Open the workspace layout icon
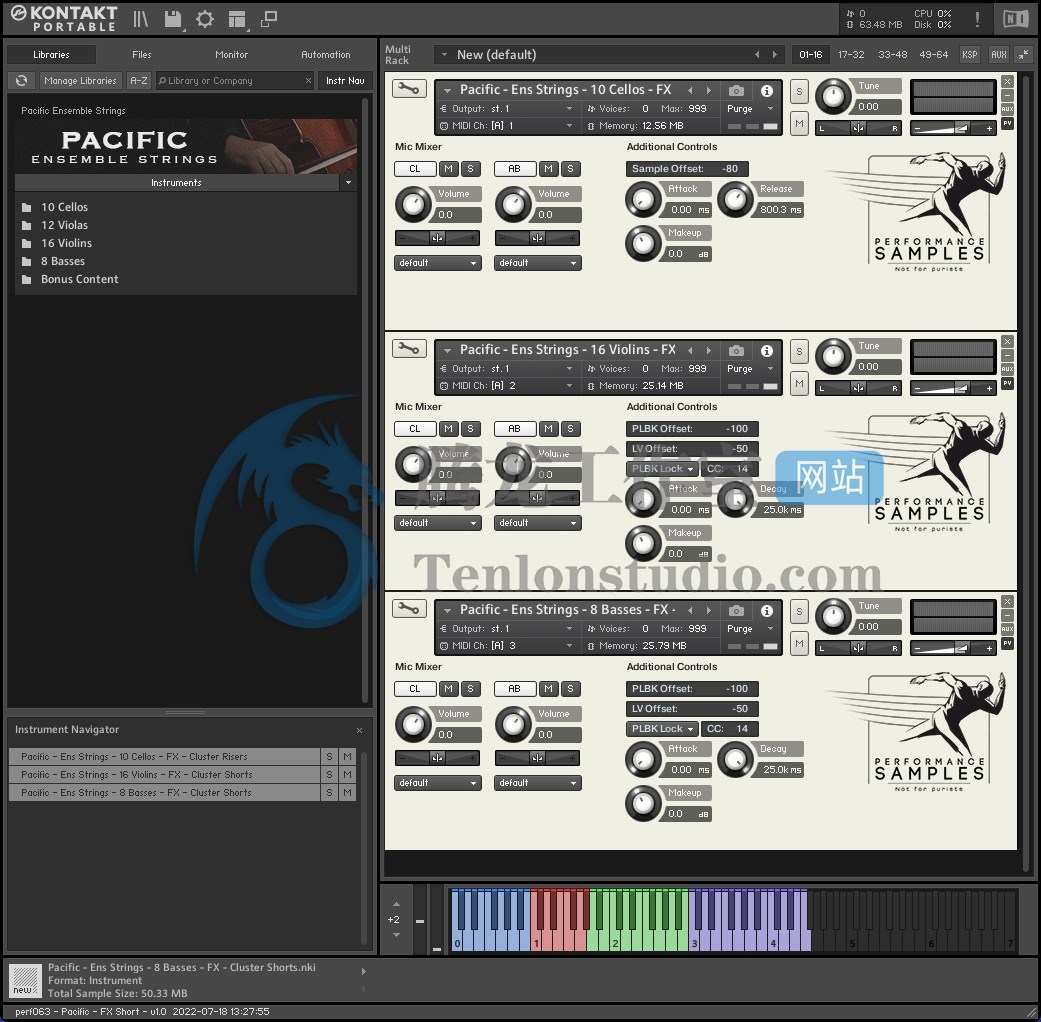The image size is (1041, 1022). tap(237, 19)
